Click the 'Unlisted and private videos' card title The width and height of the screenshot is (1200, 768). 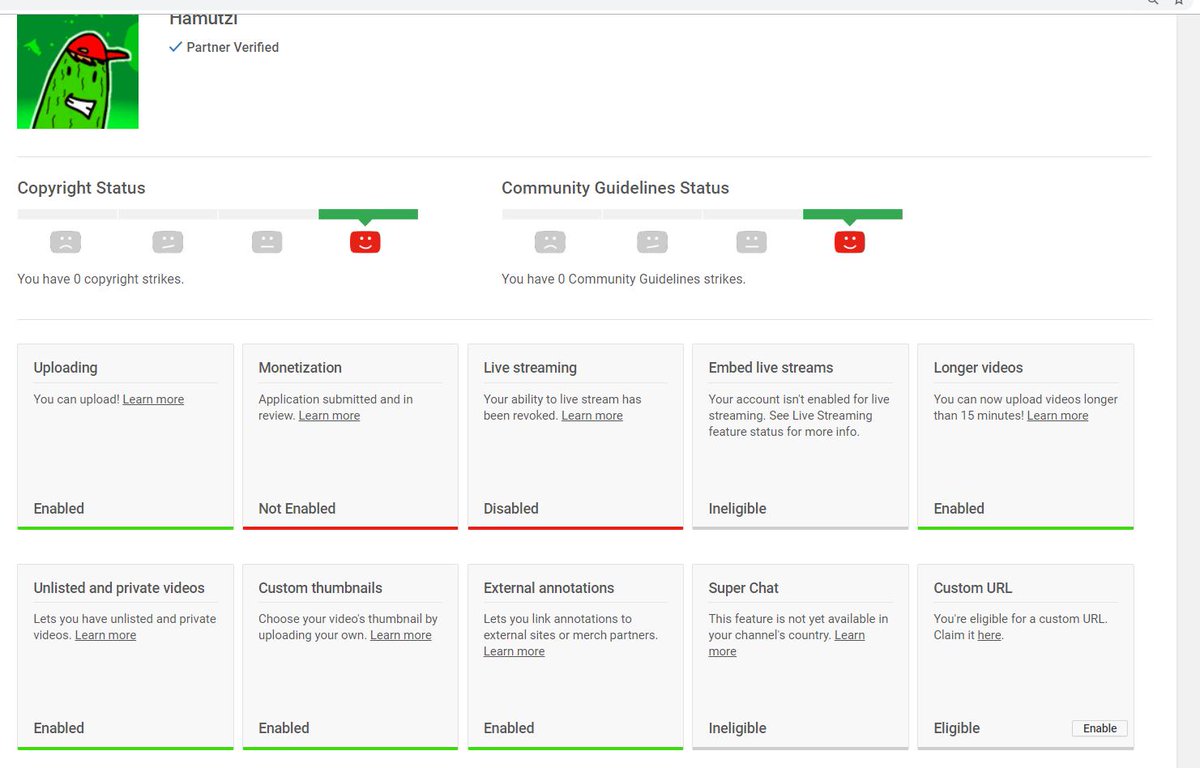[x=119, y=588]
